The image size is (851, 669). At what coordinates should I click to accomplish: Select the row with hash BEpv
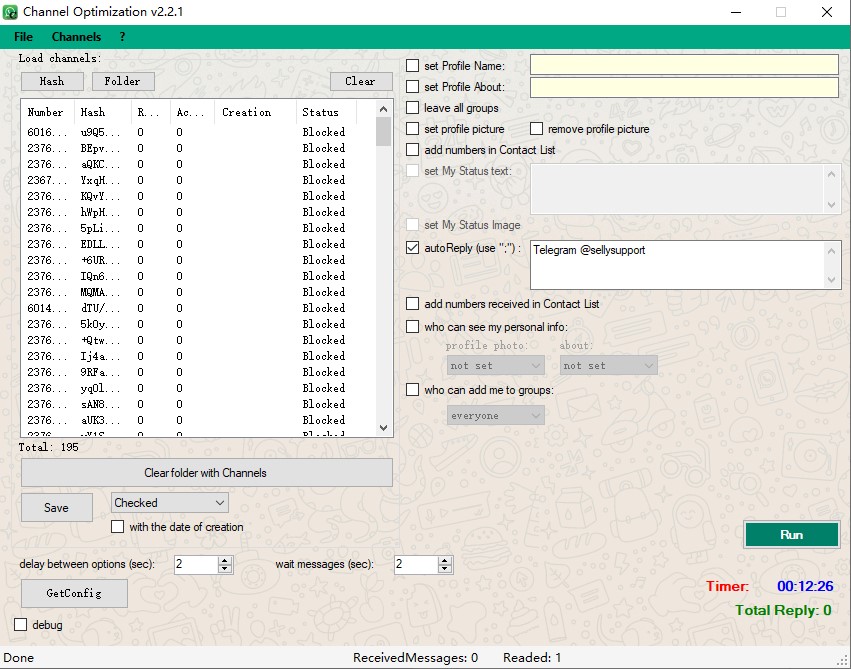point(198,148)
